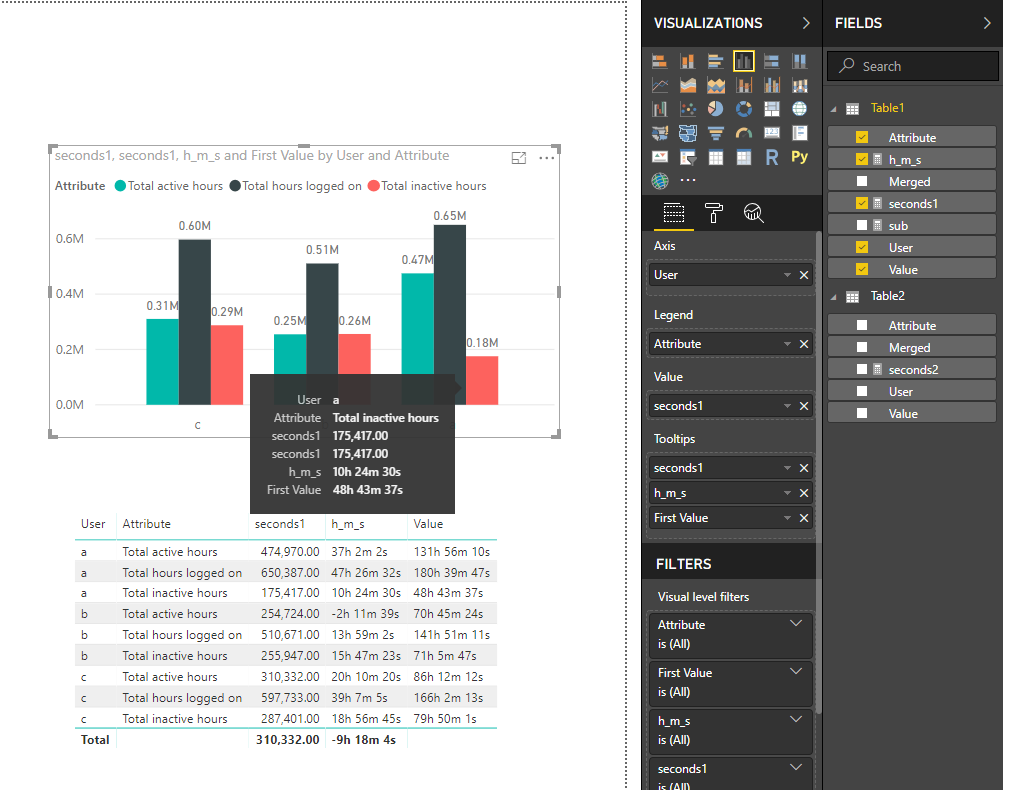Choose the ArcGIS globe map visualization
Screen dimensions: 1018x790
point(660,180)
